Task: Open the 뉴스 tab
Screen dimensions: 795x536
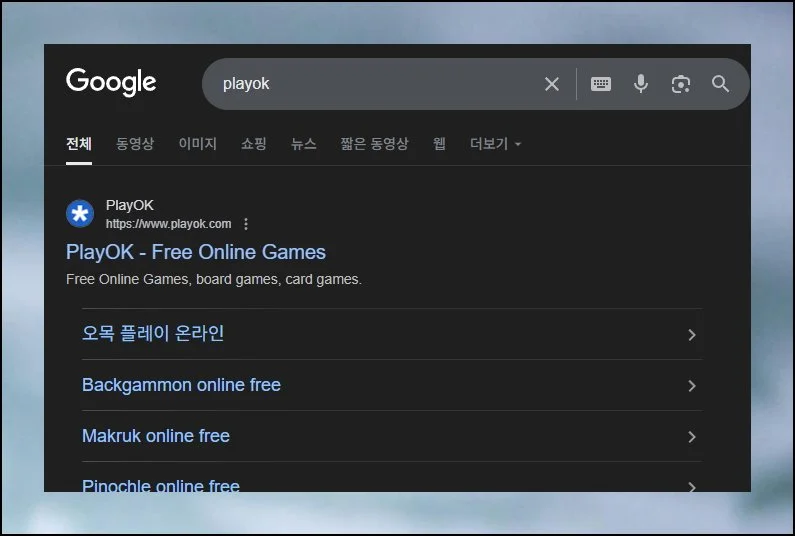Action: click(304, 144)
